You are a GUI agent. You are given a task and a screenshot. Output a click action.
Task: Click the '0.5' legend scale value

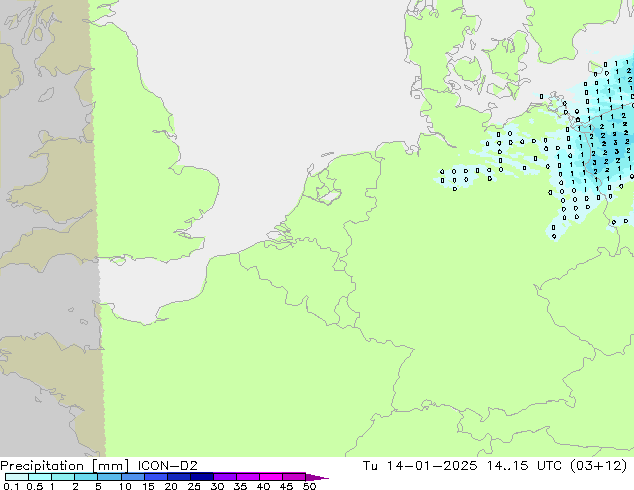pyautogui.click(x=35, y=486)
